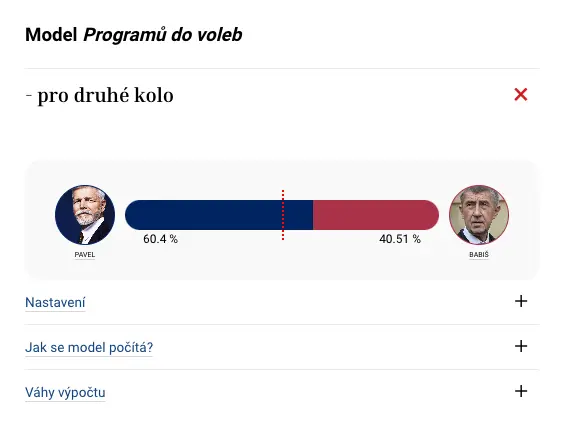Expand 'Váhy výpočtu' with plus icon
This screenshot has height=429, width=565.
click(521, 391)
